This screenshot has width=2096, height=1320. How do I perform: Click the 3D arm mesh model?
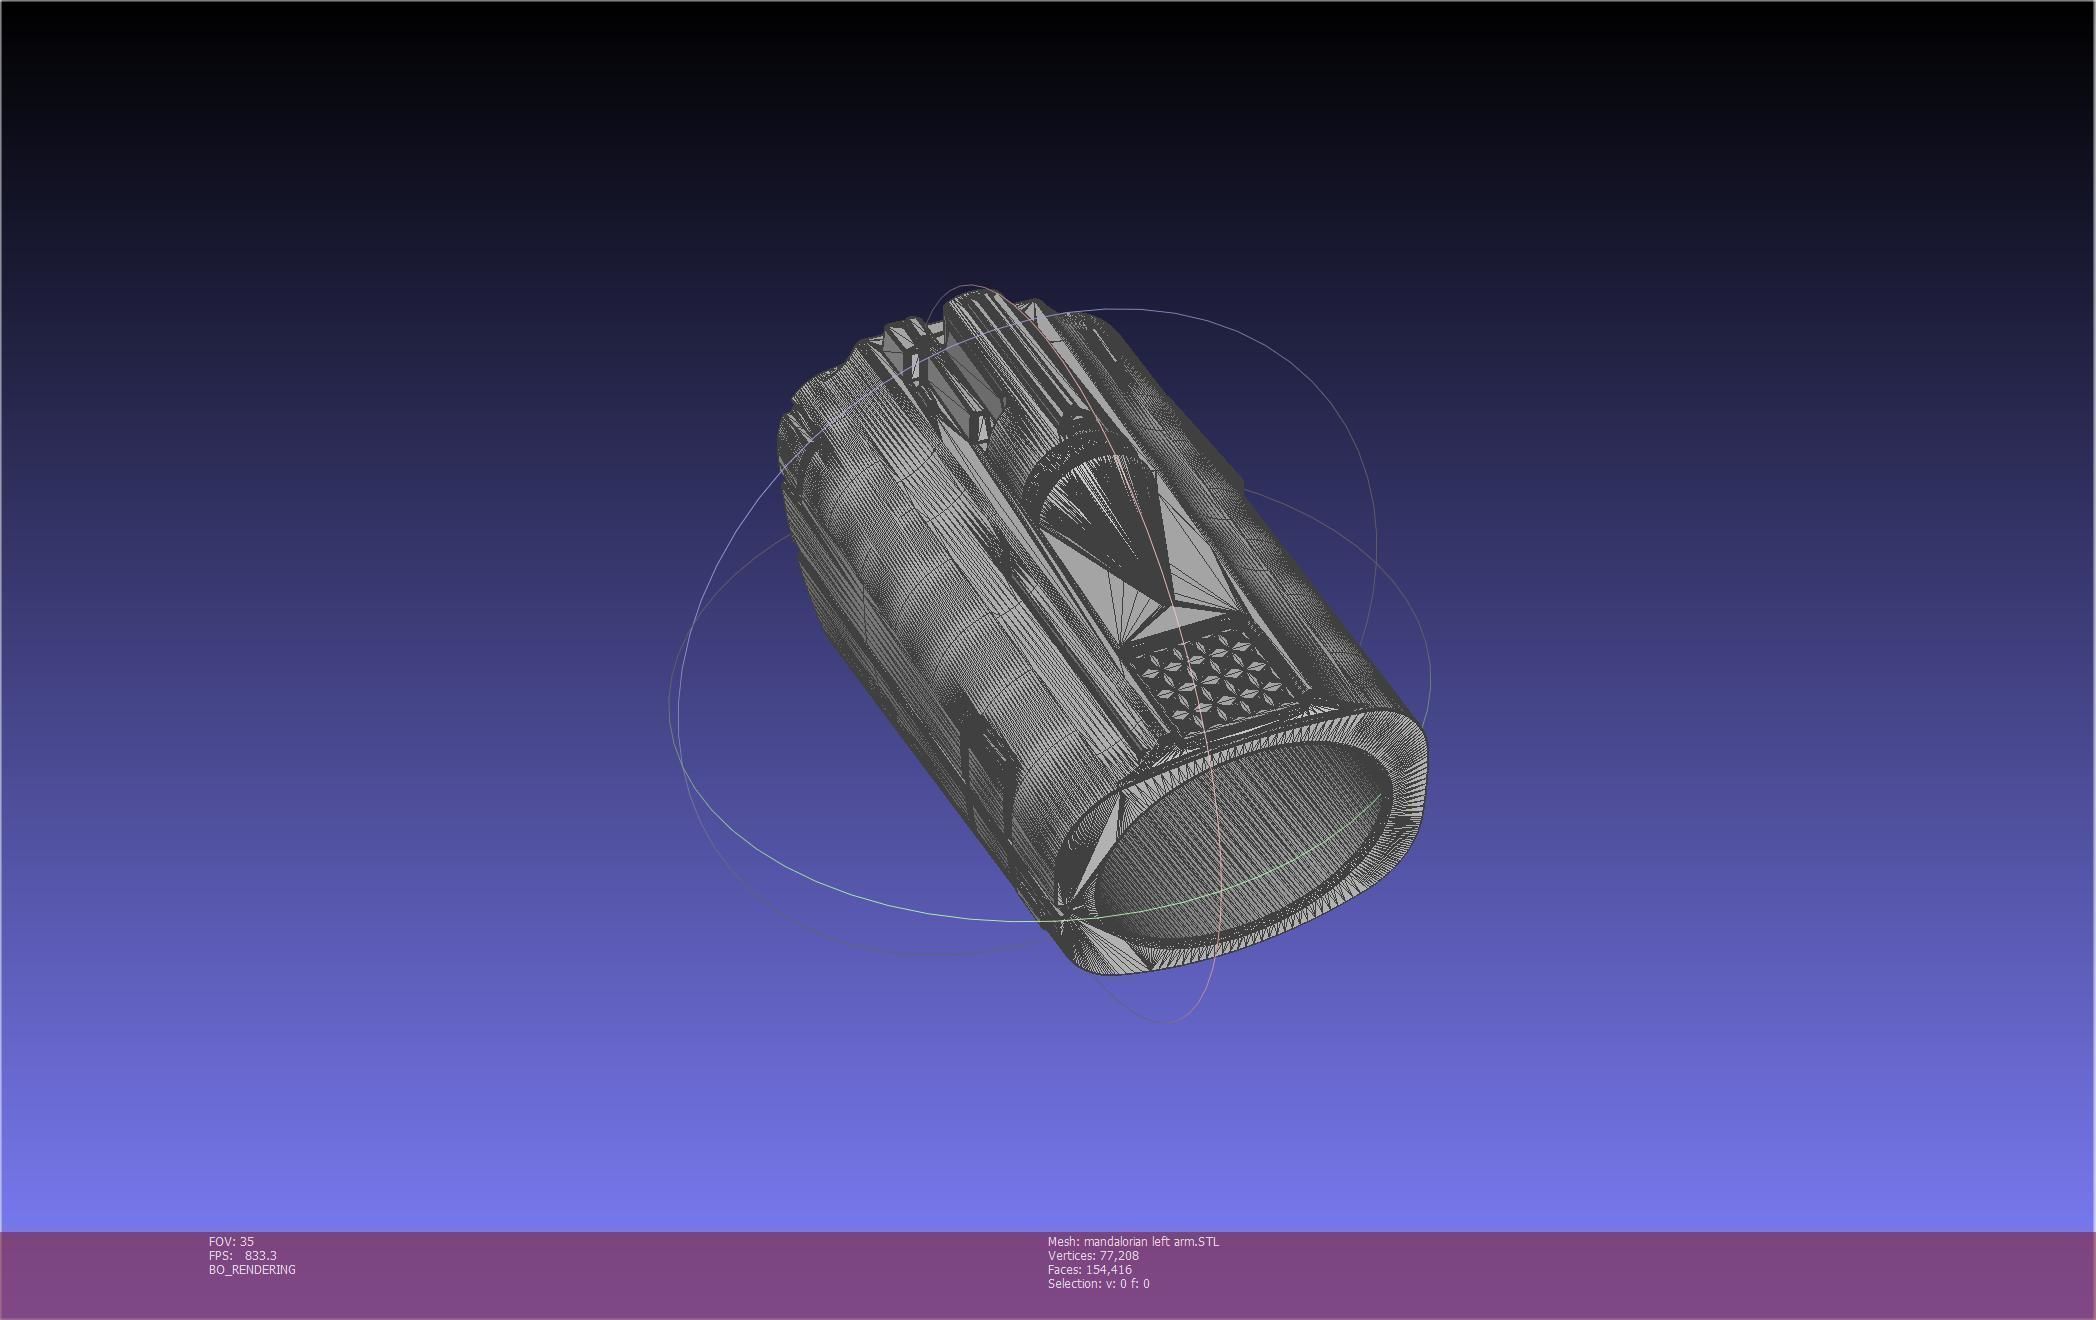[1102, 630]
